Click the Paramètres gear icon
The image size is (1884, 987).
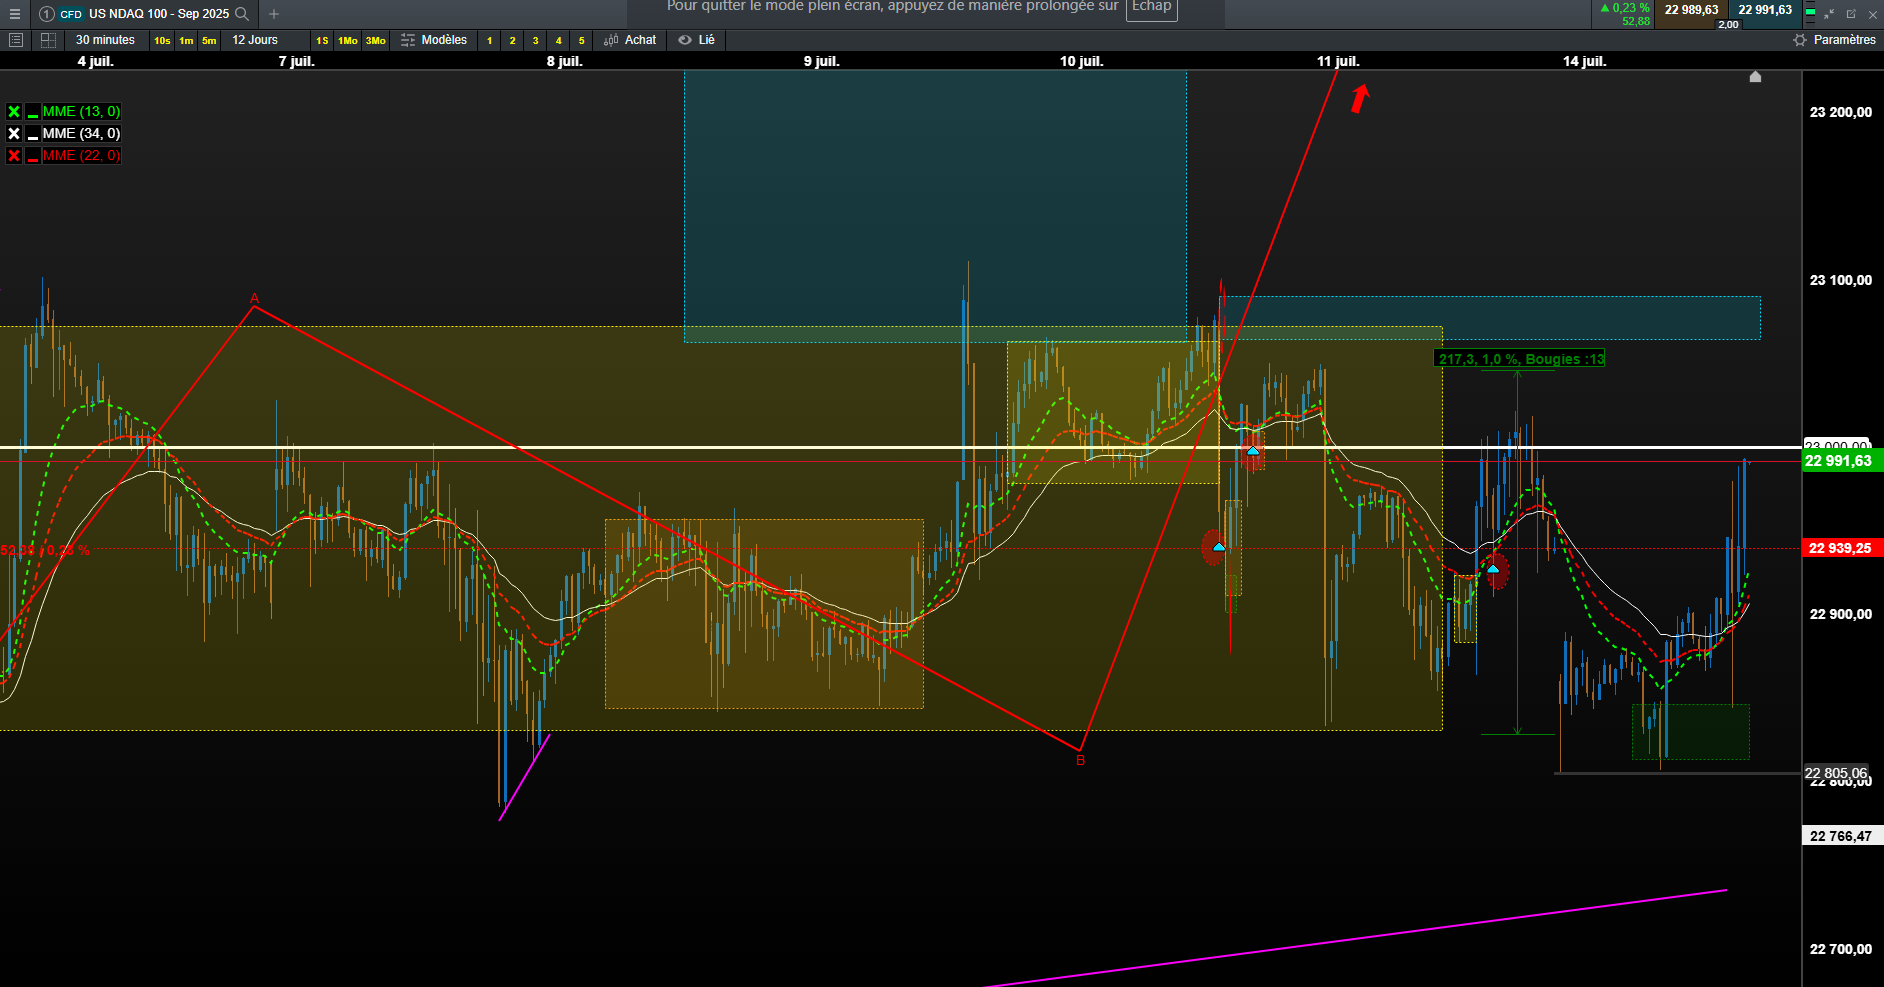(x=1800, y=40)
